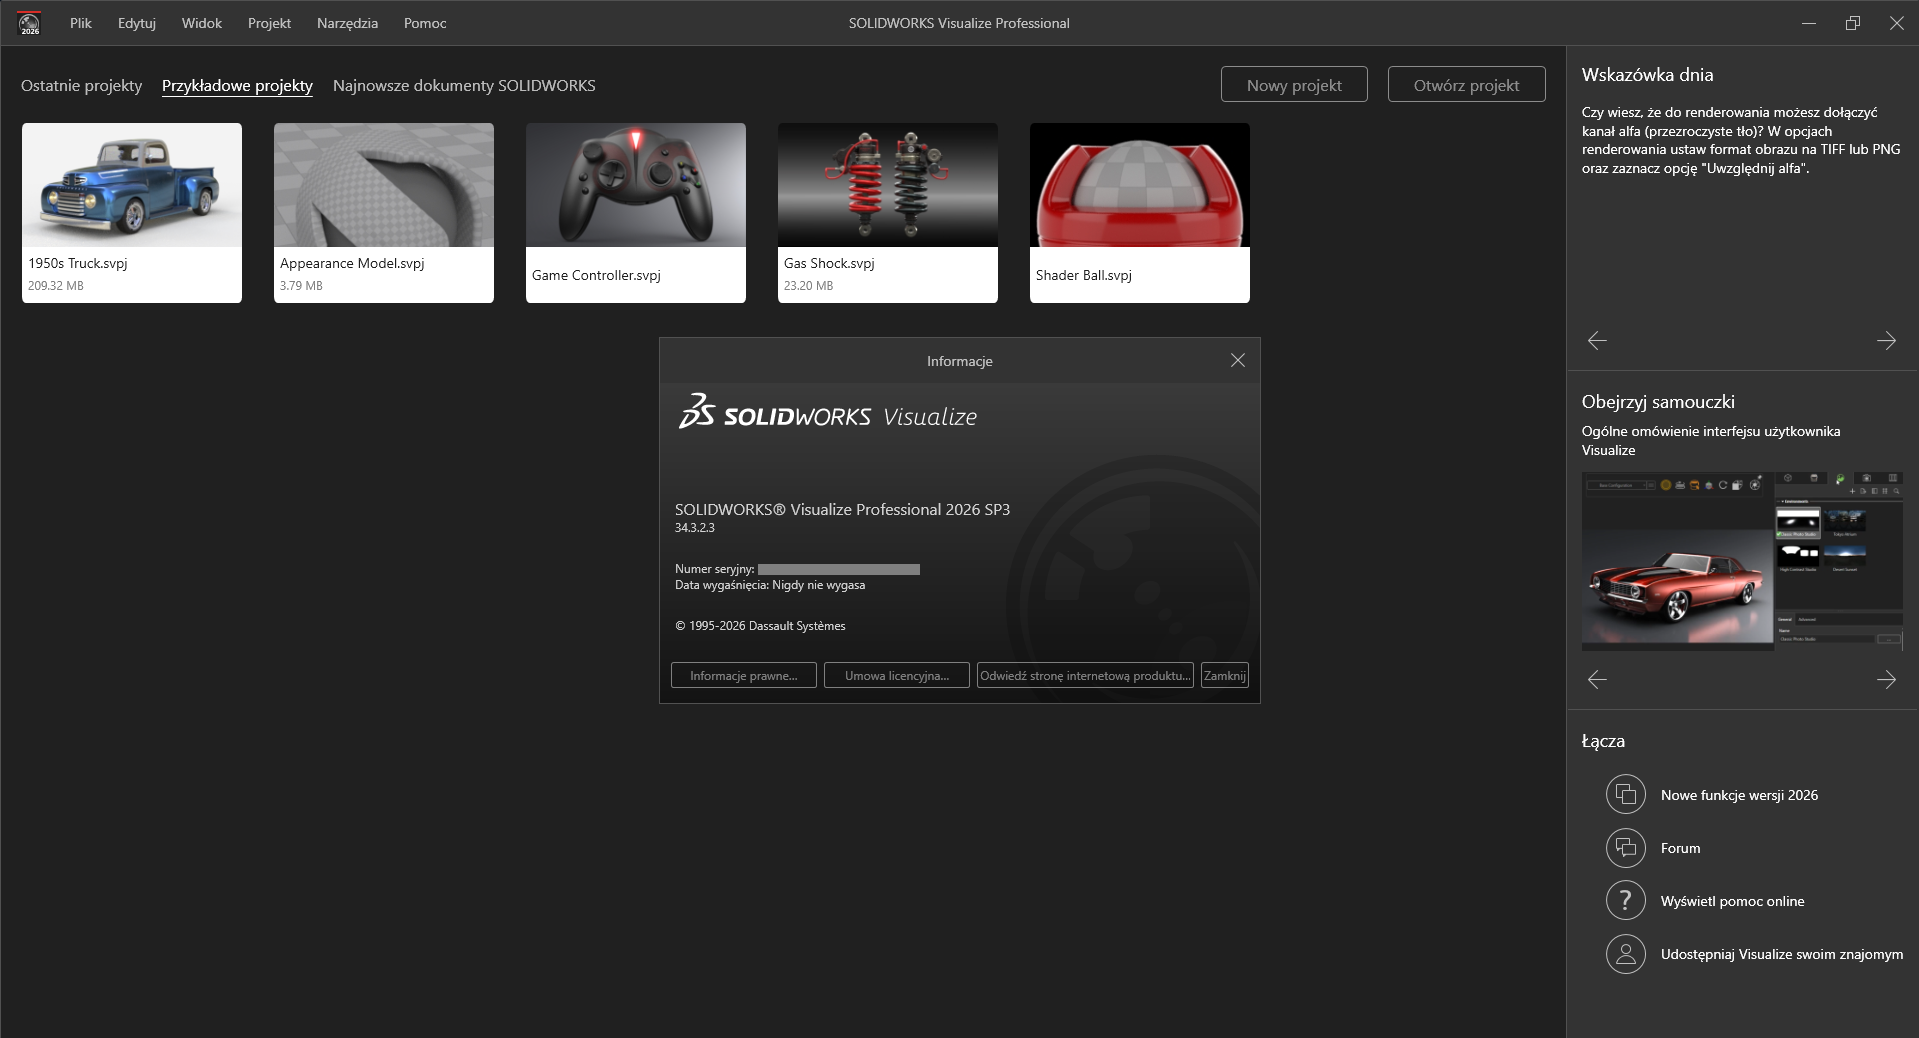The height and width of the screenshot is (1038, 1919).
Task: Show Najnowsze dokumenty SOLIDWORKS tab
Action: pos(464,86)
